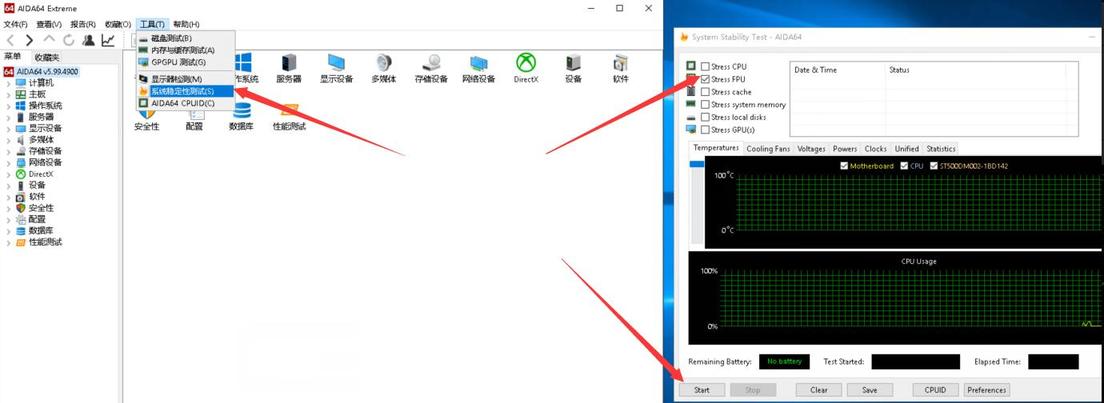
Task: Select 系统稳定性测试(S) from the tools menu
Action: tap(183, 91)
